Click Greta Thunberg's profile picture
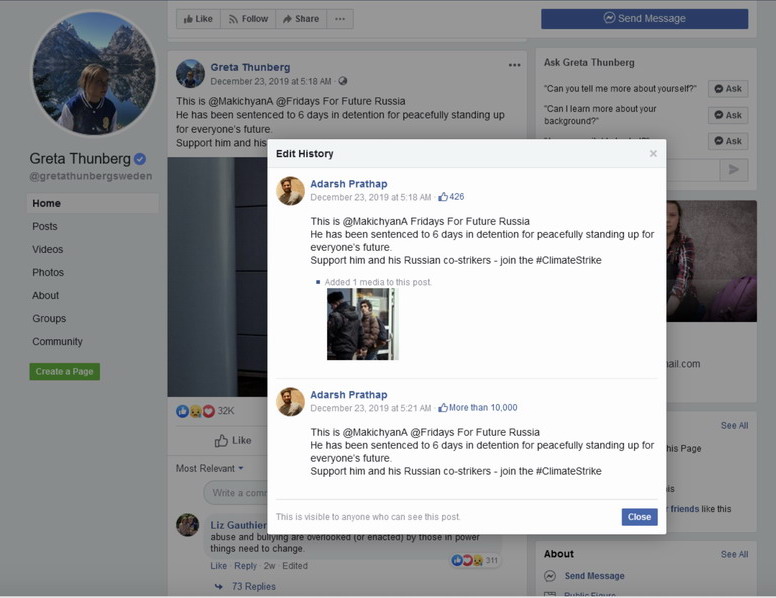This screenshot has height=598, width=776. pyautogui.click(x=94, y=76)
